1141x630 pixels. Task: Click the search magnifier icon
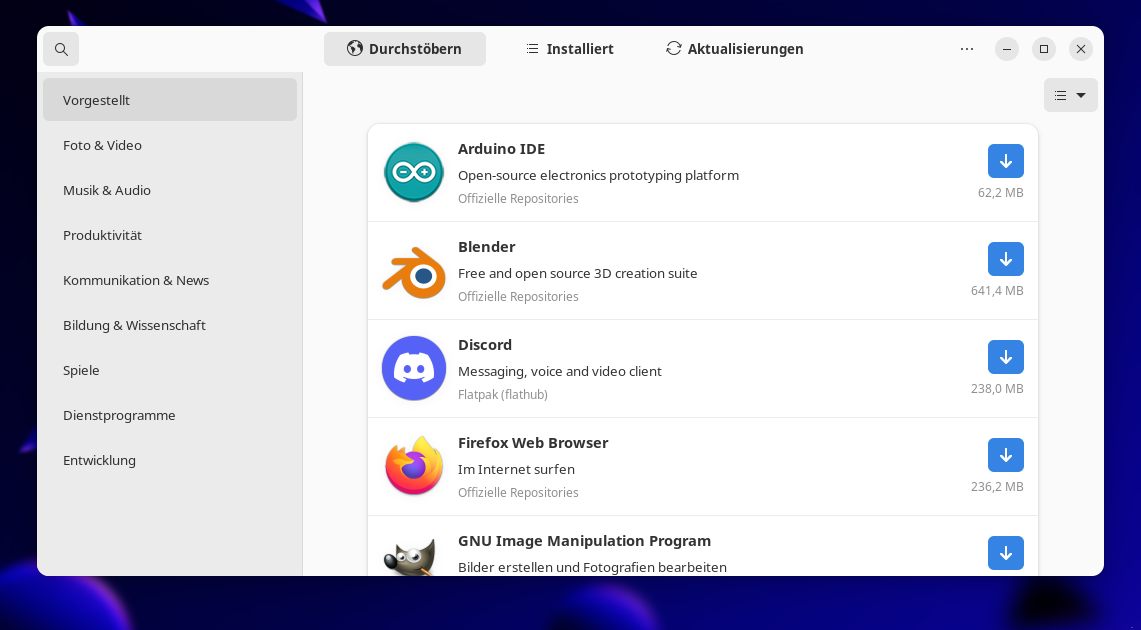(x=61, y=49)
